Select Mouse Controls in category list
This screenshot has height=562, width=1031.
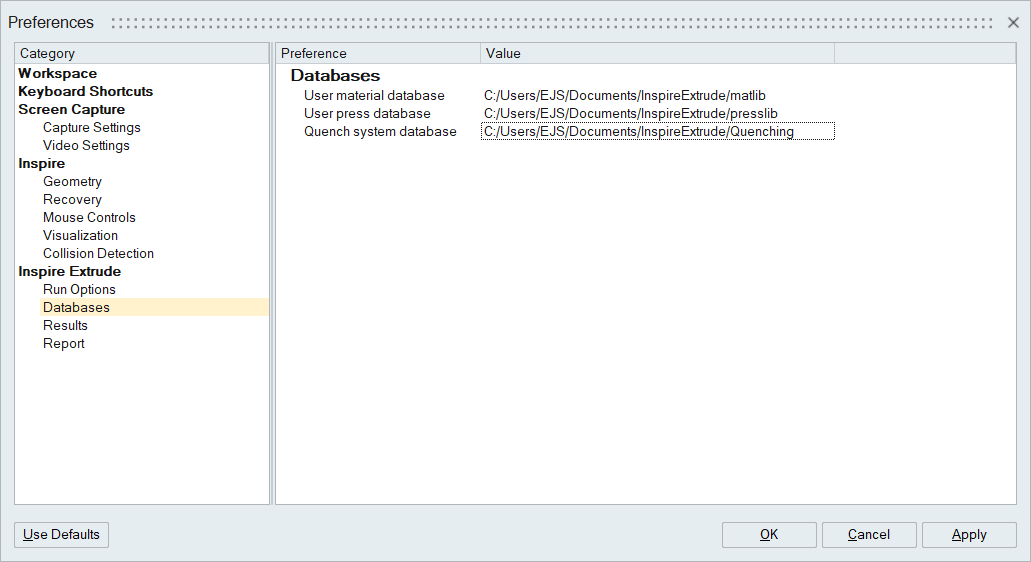pyautogui.click(x=89, y=218)
